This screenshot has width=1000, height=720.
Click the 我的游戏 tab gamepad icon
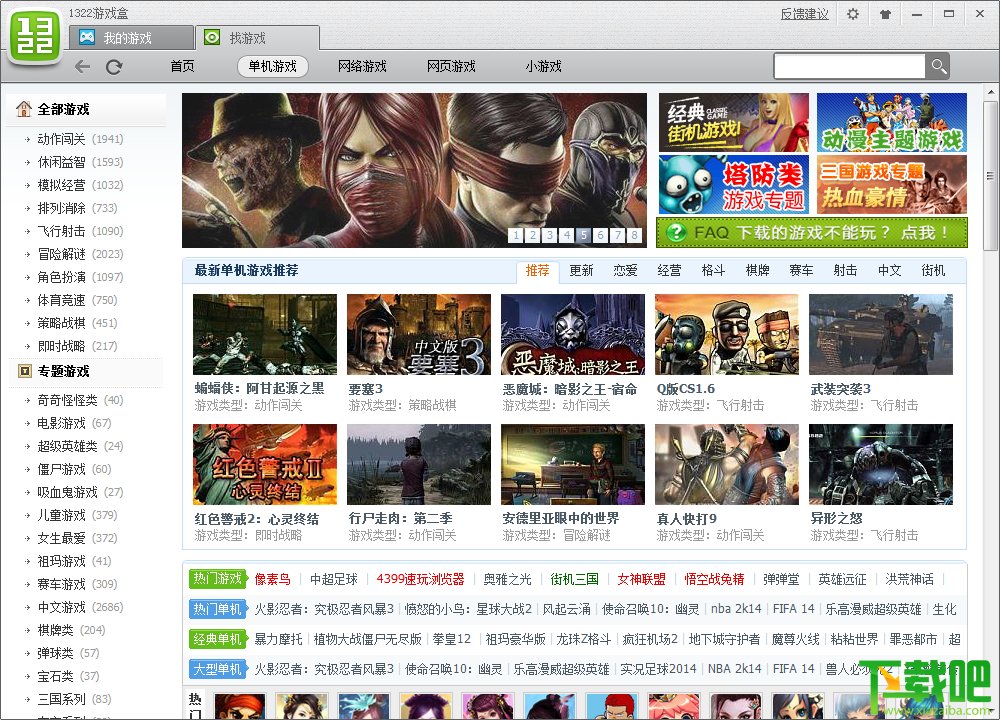click(87, 38)
